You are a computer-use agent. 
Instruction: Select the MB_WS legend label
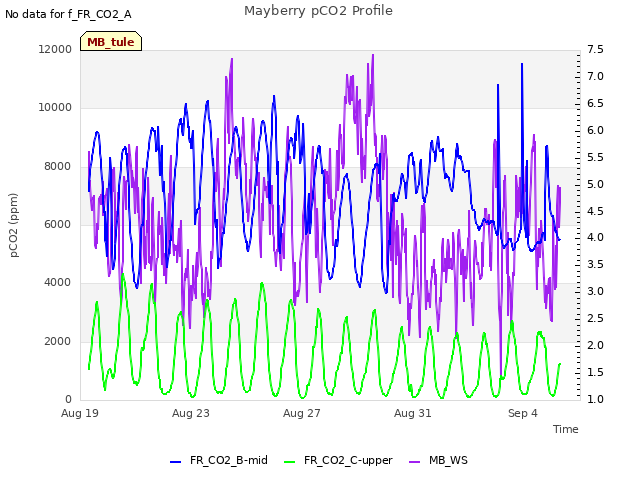click(448, 460)
